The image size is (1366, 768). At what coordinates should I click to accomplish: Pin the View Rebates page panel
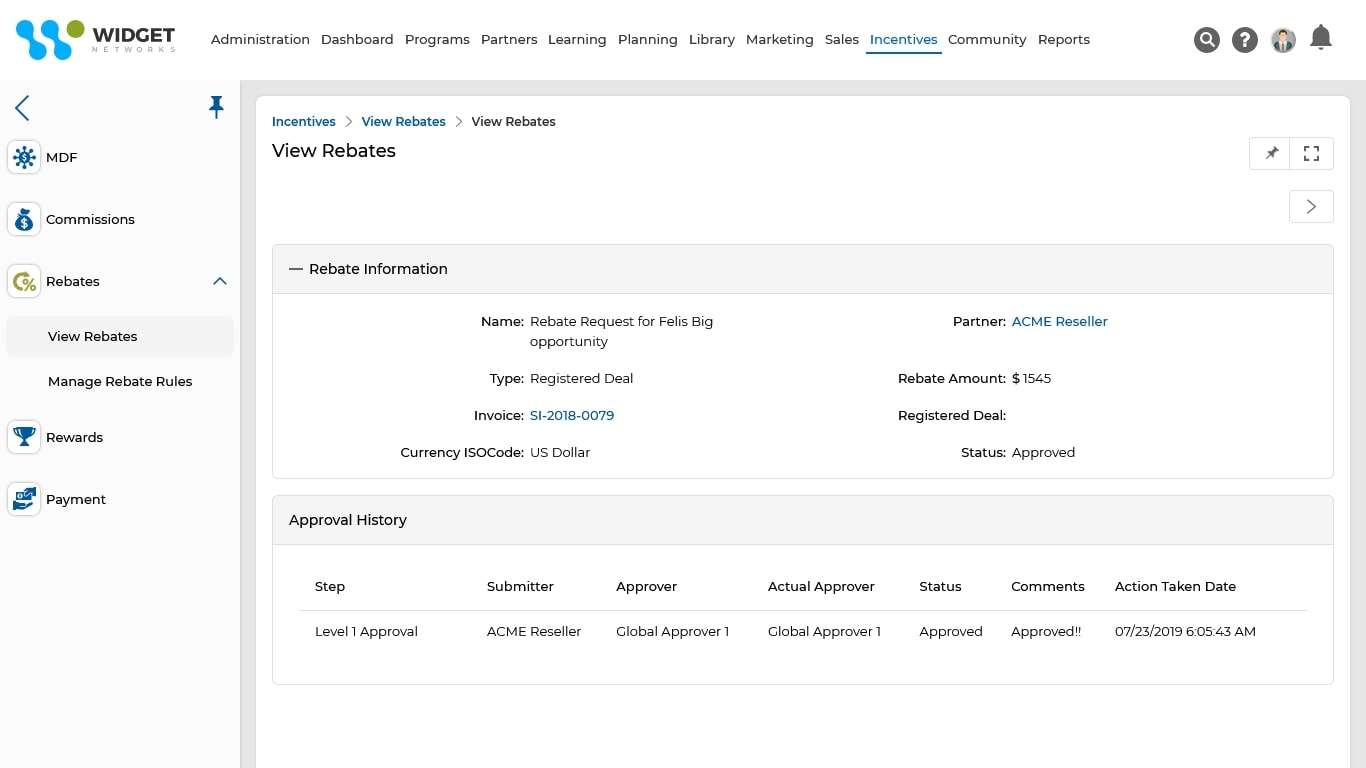1271,154
